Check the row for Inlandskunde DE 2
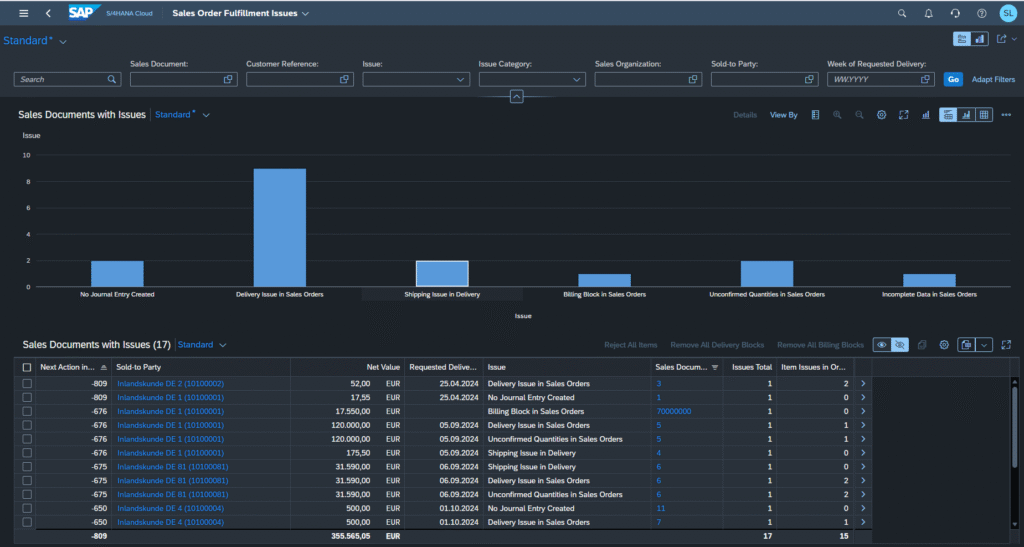Image resolution: width=1024 pixels, height=547 pixels. (x=27, y=384)
